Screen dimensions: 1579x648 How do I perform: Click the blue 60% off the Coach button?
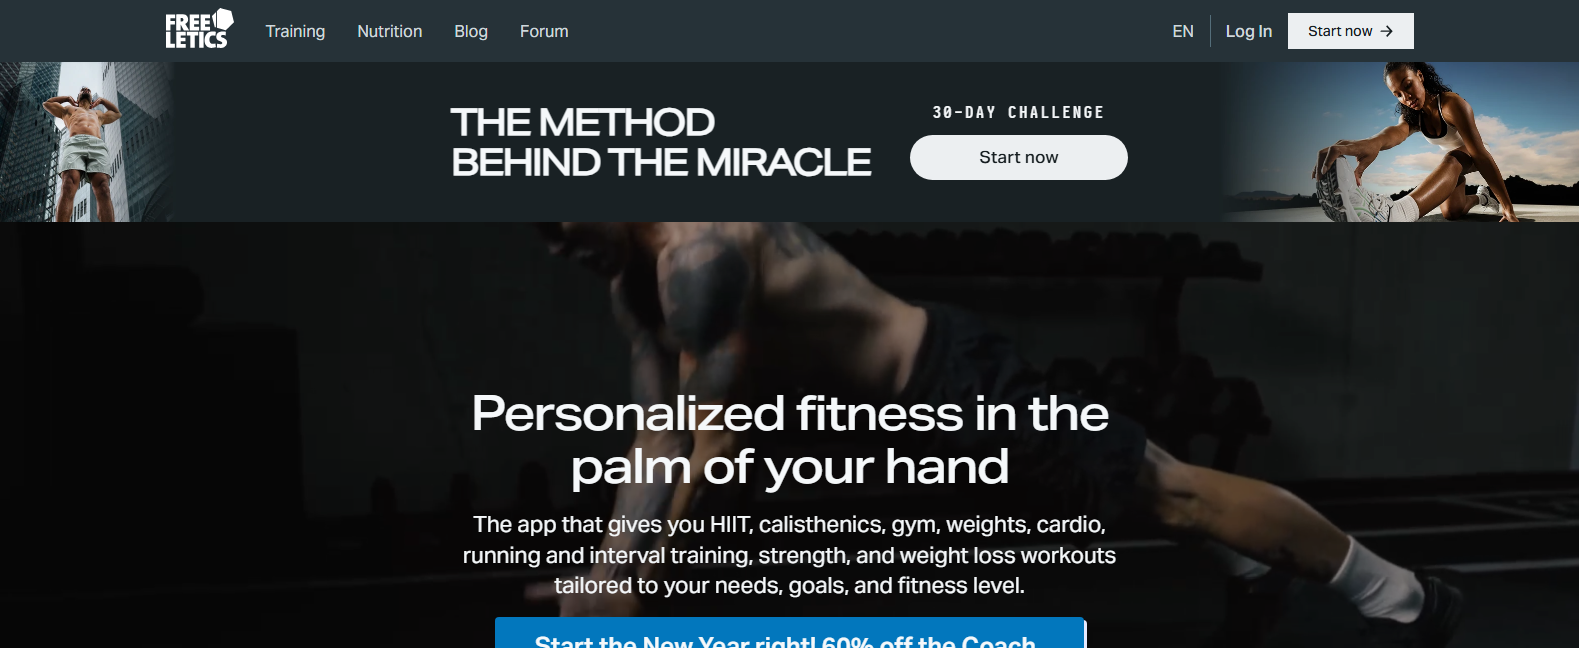[790, 633]
